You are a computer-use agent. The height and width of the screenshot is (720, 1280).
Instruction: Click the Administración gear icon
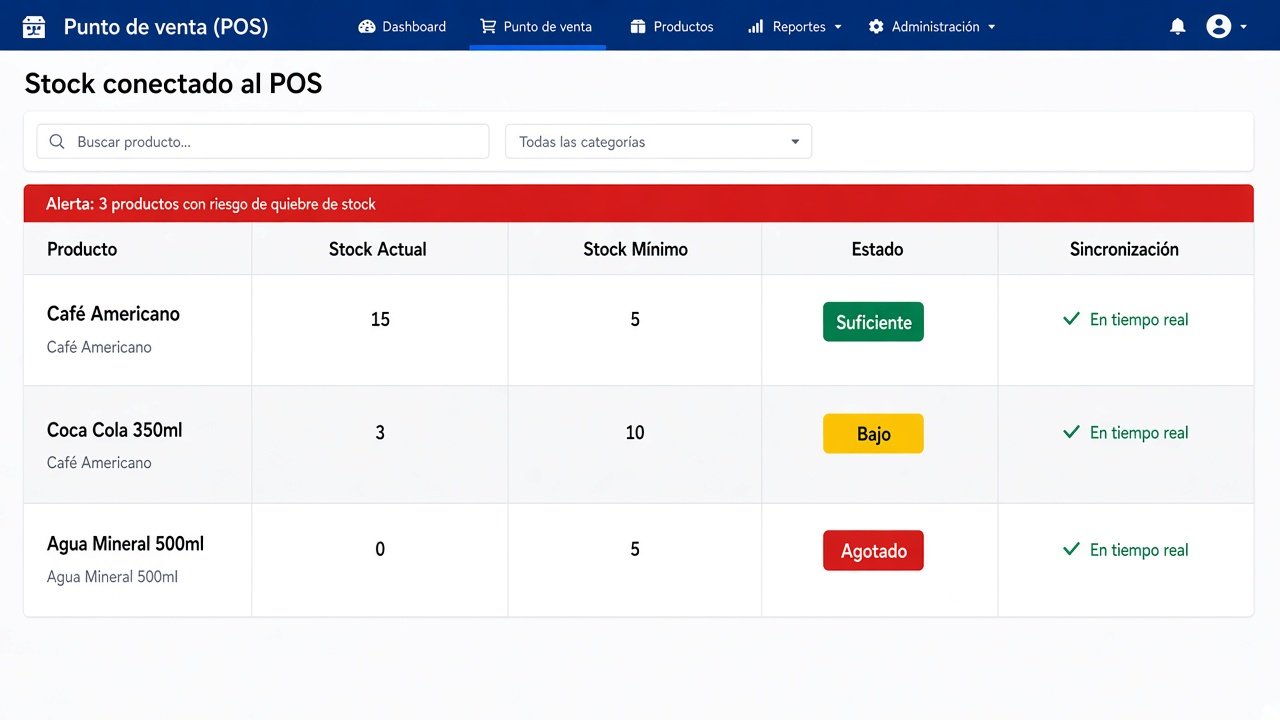tap(876, 27)
